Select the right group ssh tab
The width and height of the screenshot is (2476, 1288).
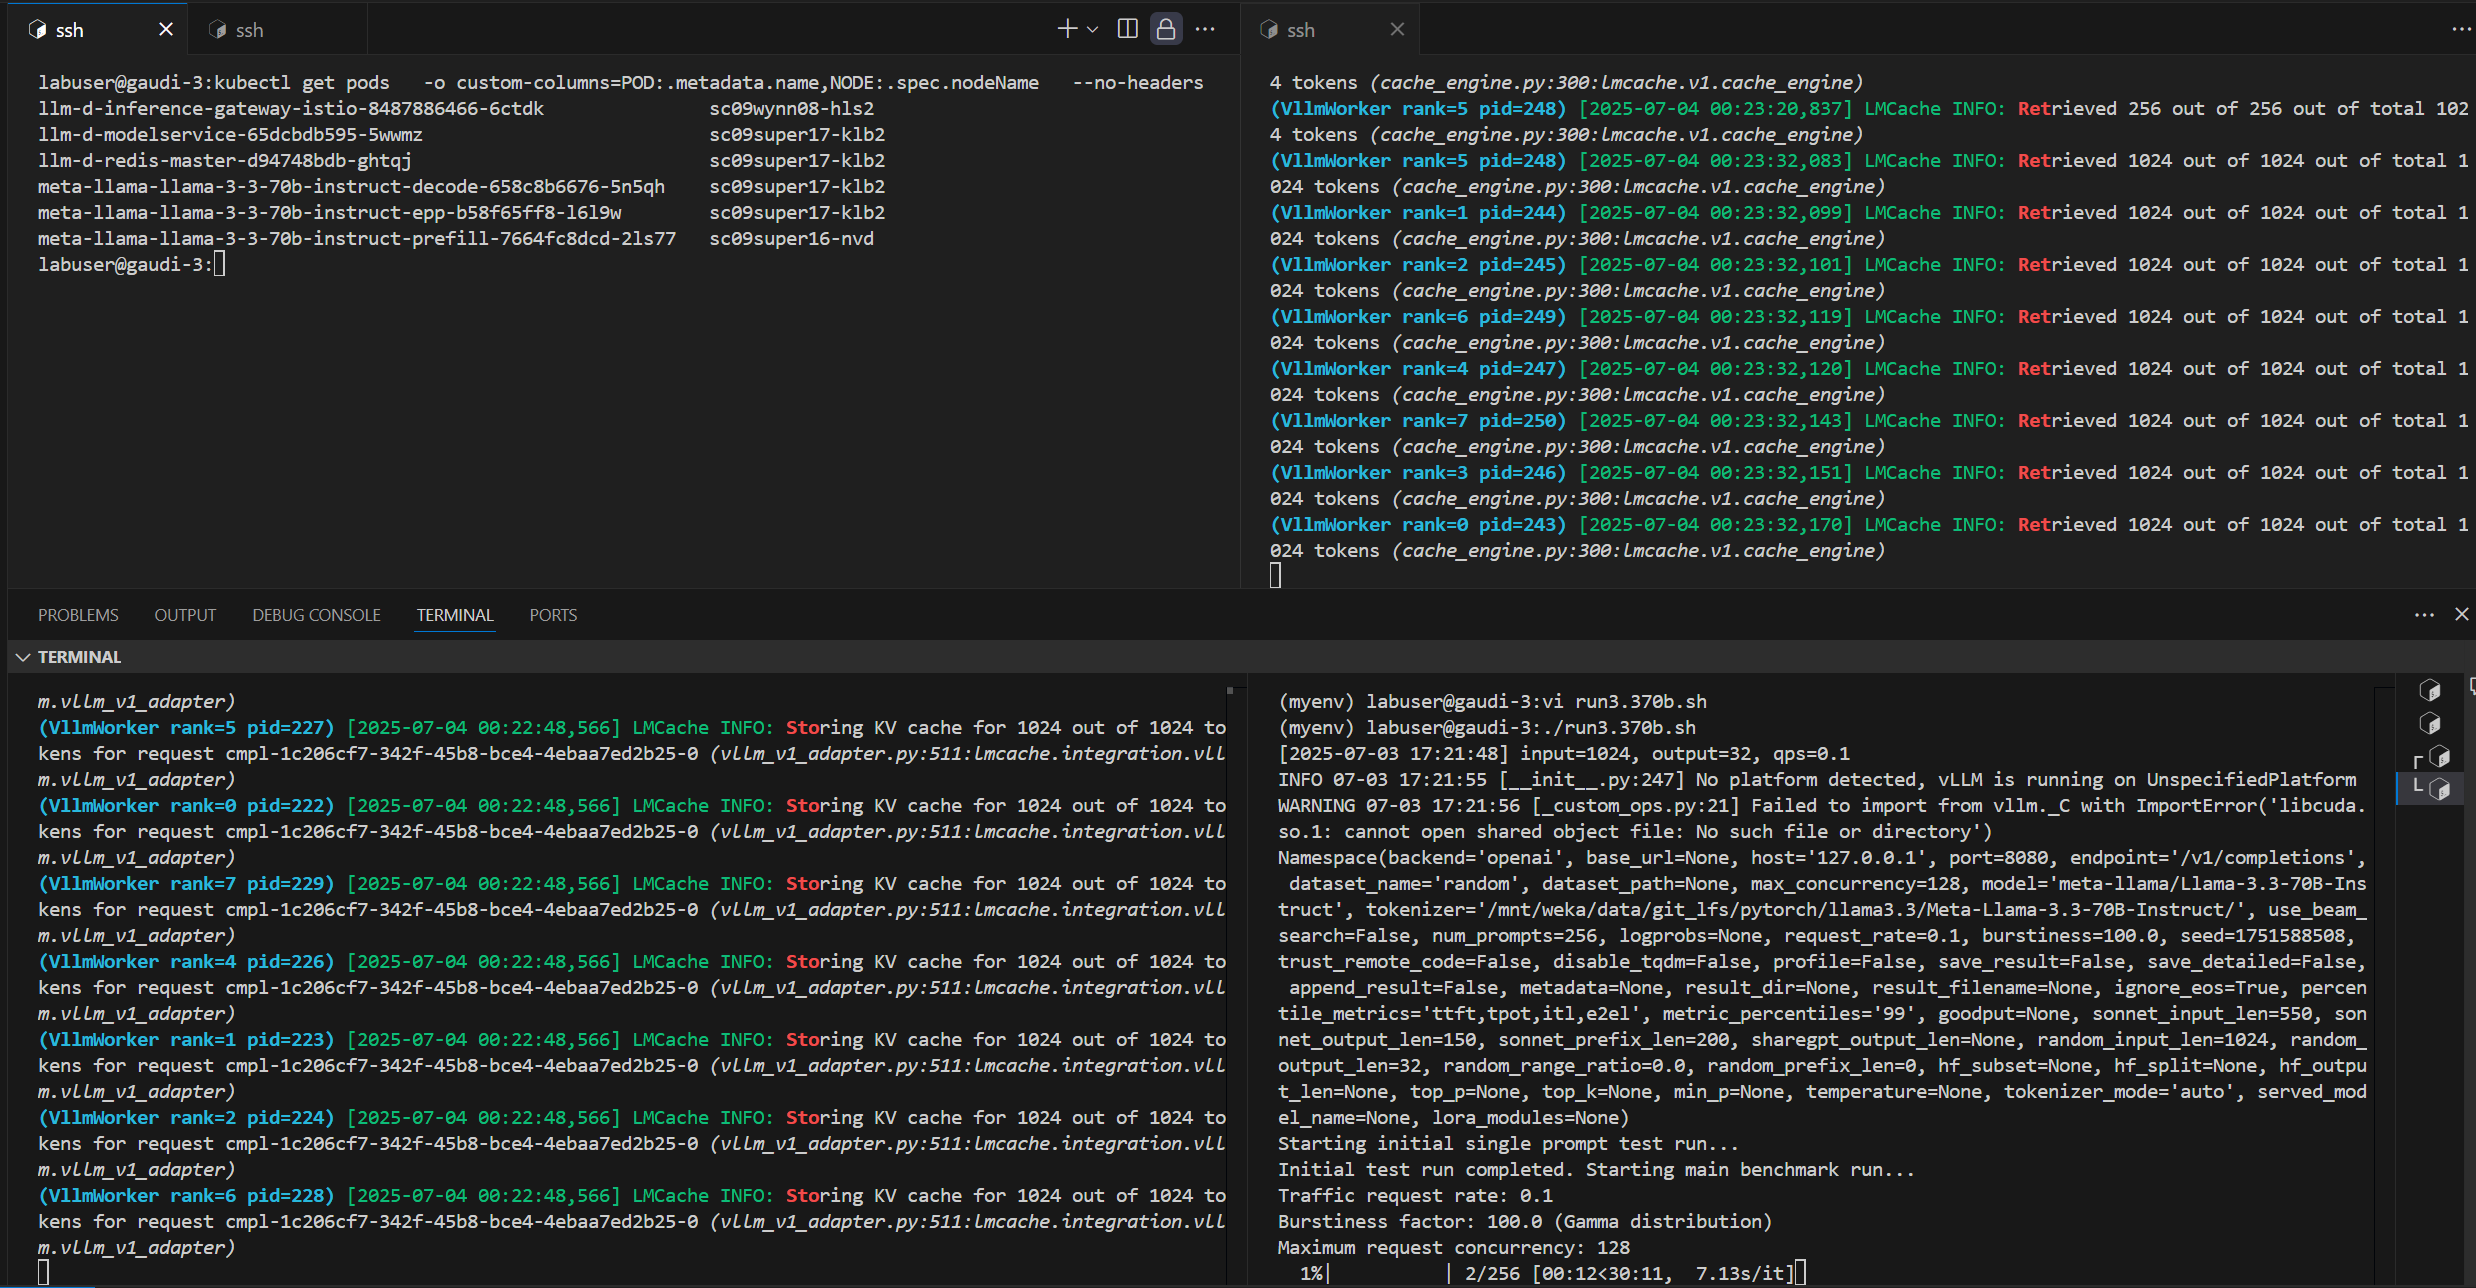1300,30
